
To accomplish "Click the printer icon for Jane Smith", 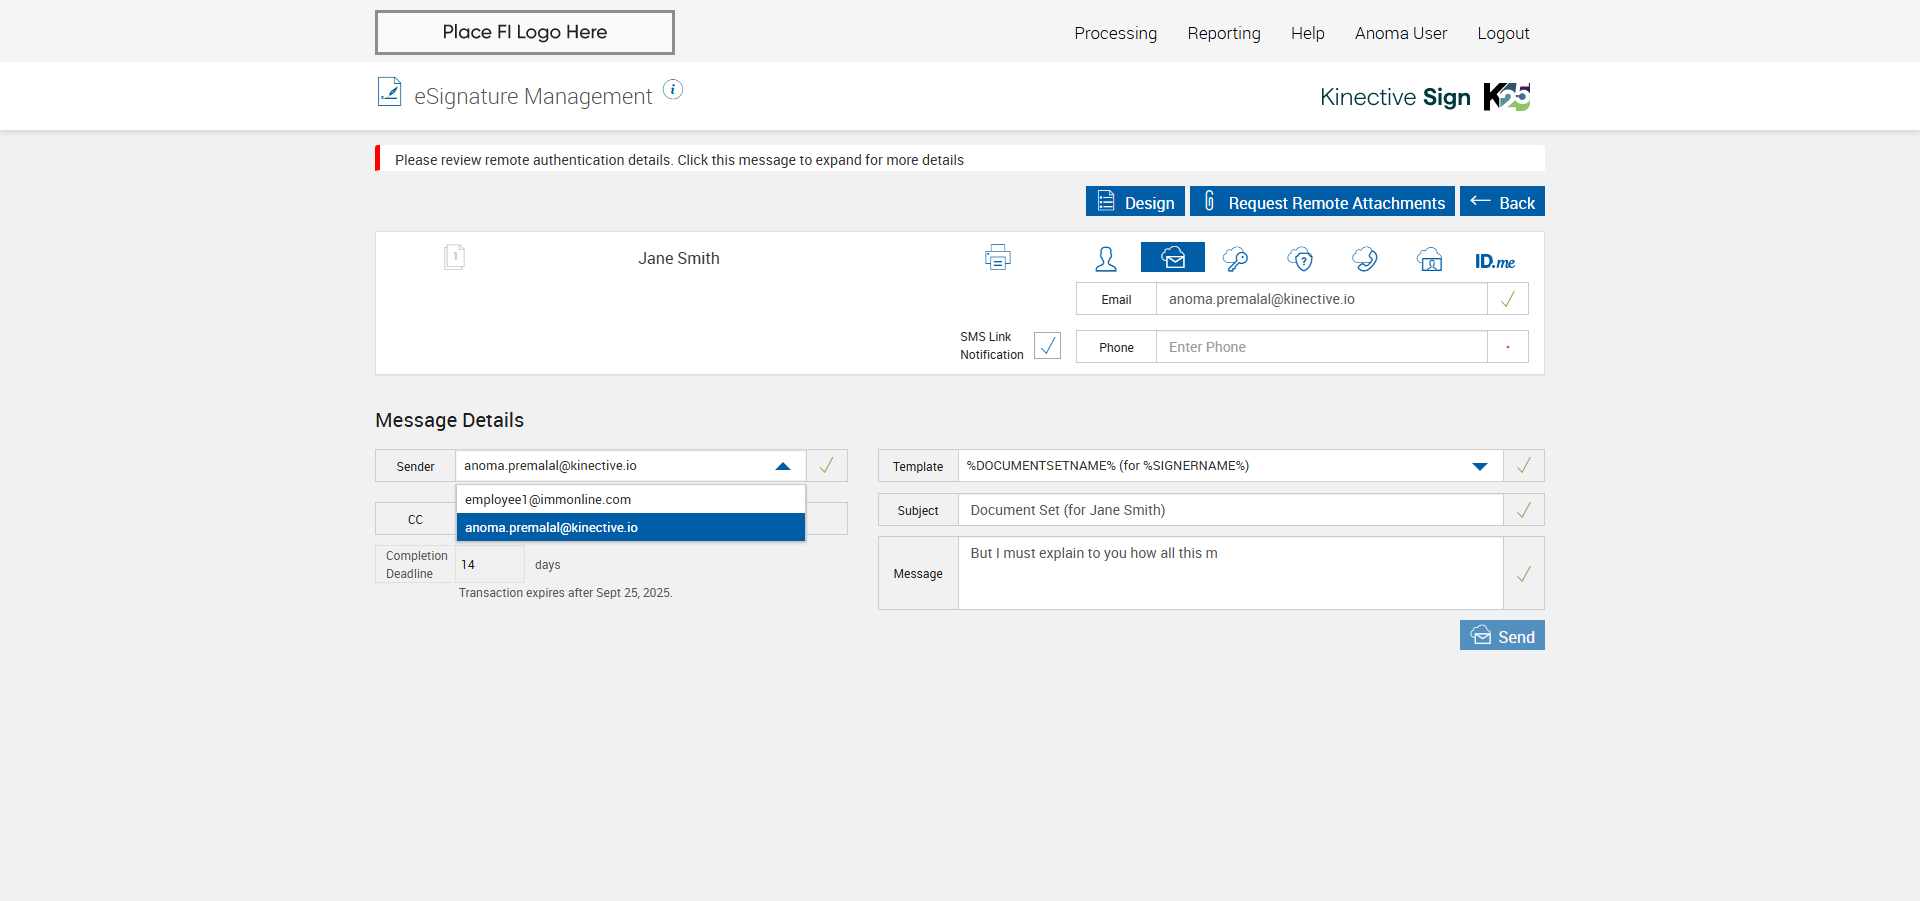I will tap(997, 258).
